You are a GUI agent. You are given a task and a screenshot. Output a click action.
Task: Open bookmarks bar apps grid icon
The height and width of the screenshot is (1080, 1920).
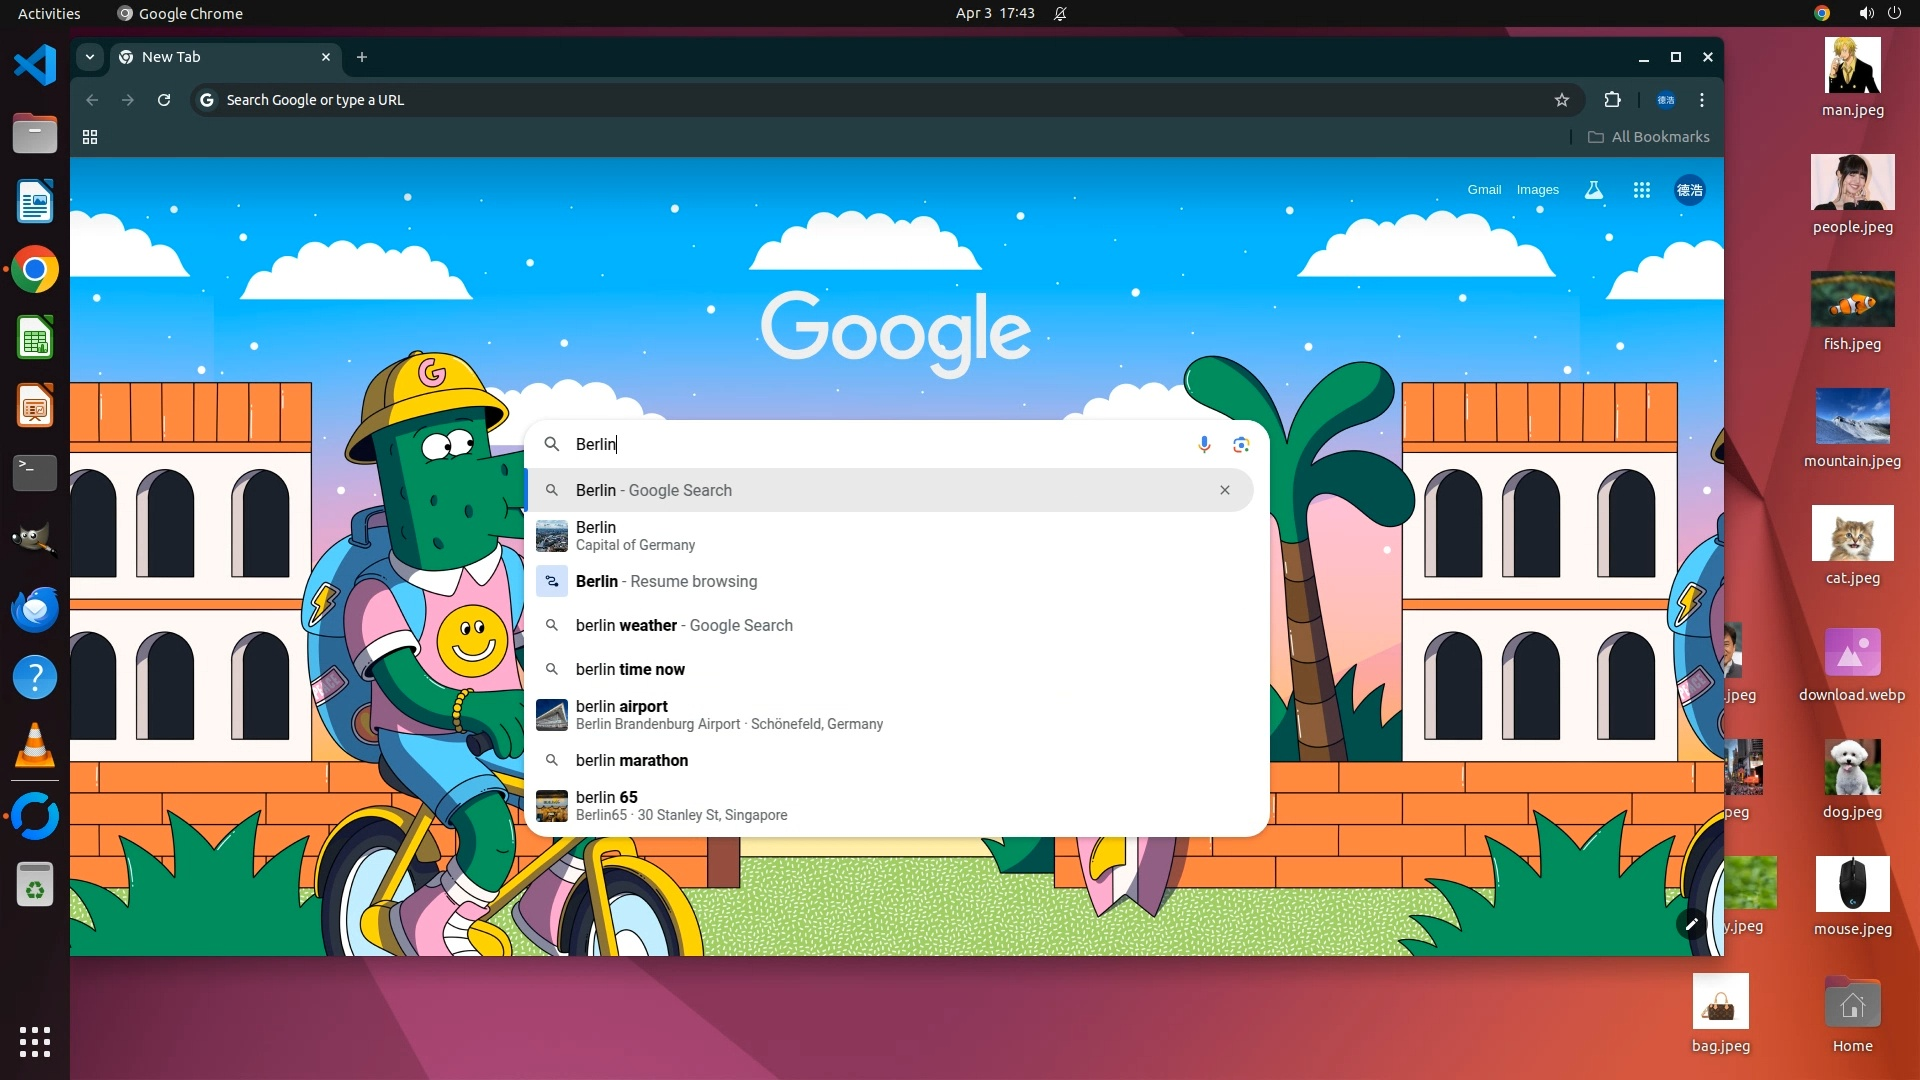click(90, 137)
